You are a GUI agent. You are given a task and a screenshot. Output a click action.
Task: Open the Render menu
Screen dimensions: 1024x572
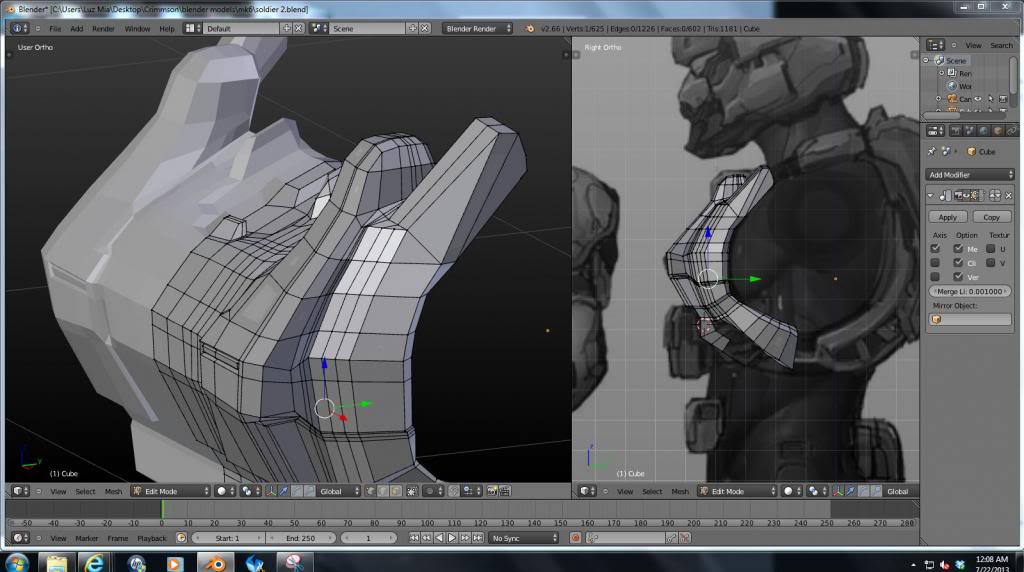click(103, 29)
